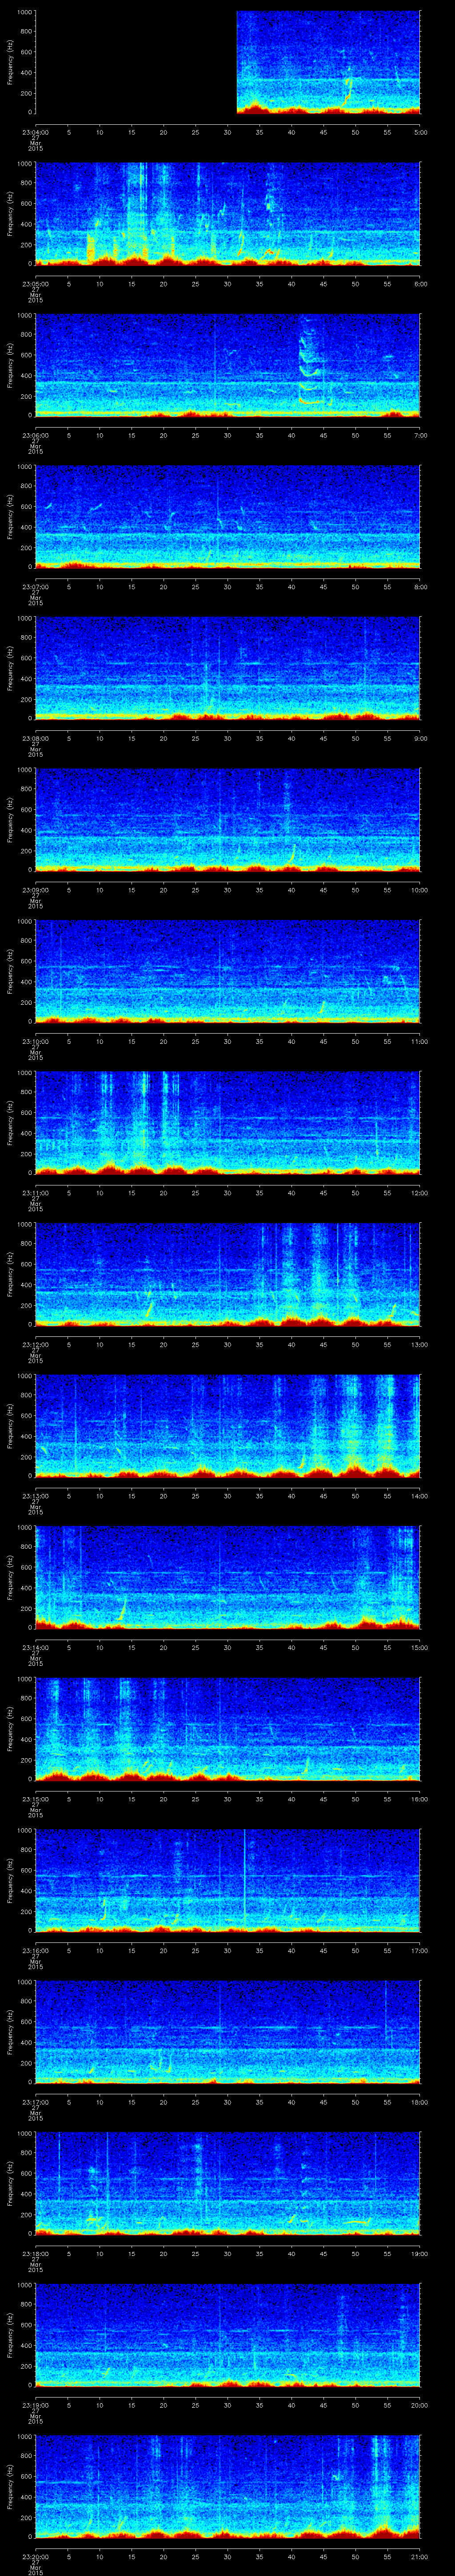Click the "5:00" end time label
The height and width of the screenshot is (2576, 455).
[x=420, y=131]
